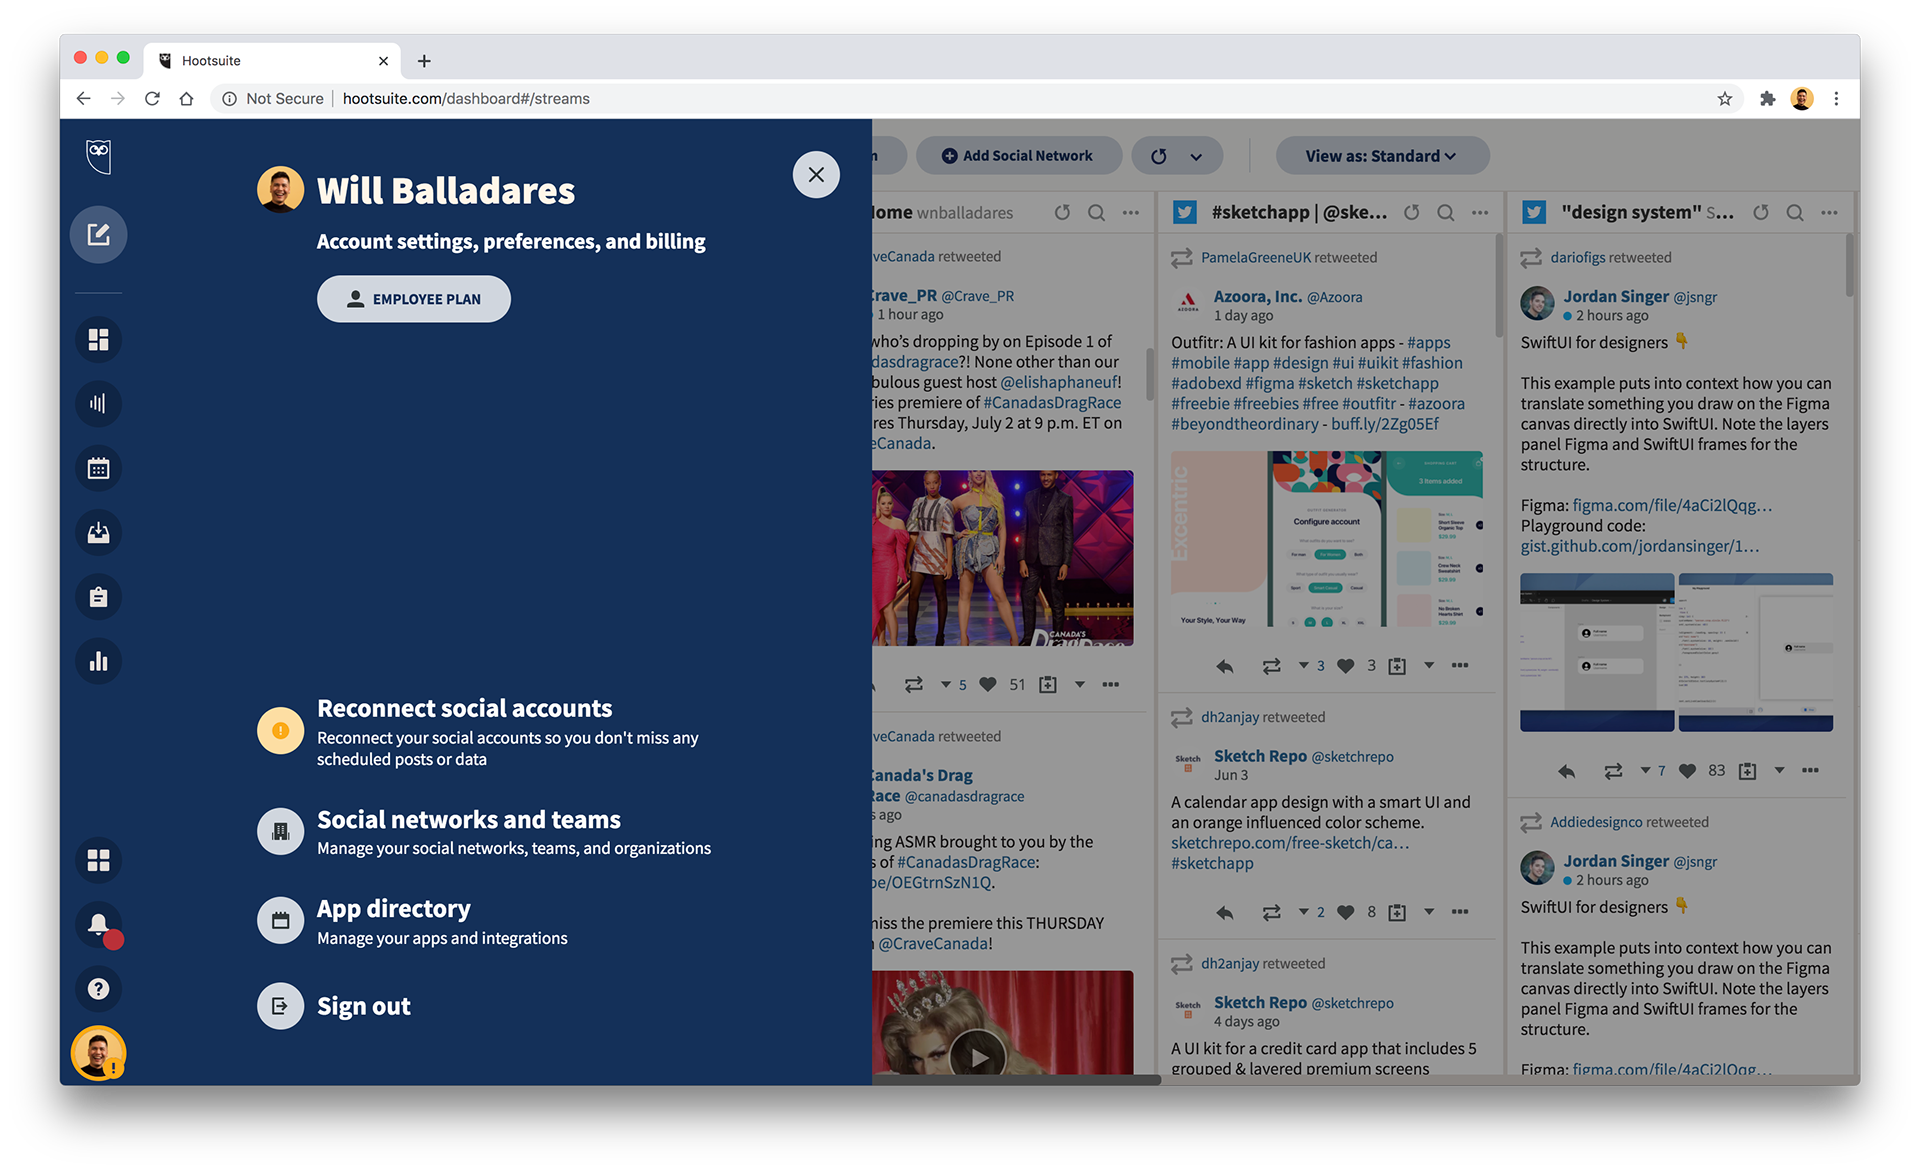Screen dimensions: 1920x1171
Task: Expand refresh interval dropdown arrow
Action: [x=1196, y=157]
